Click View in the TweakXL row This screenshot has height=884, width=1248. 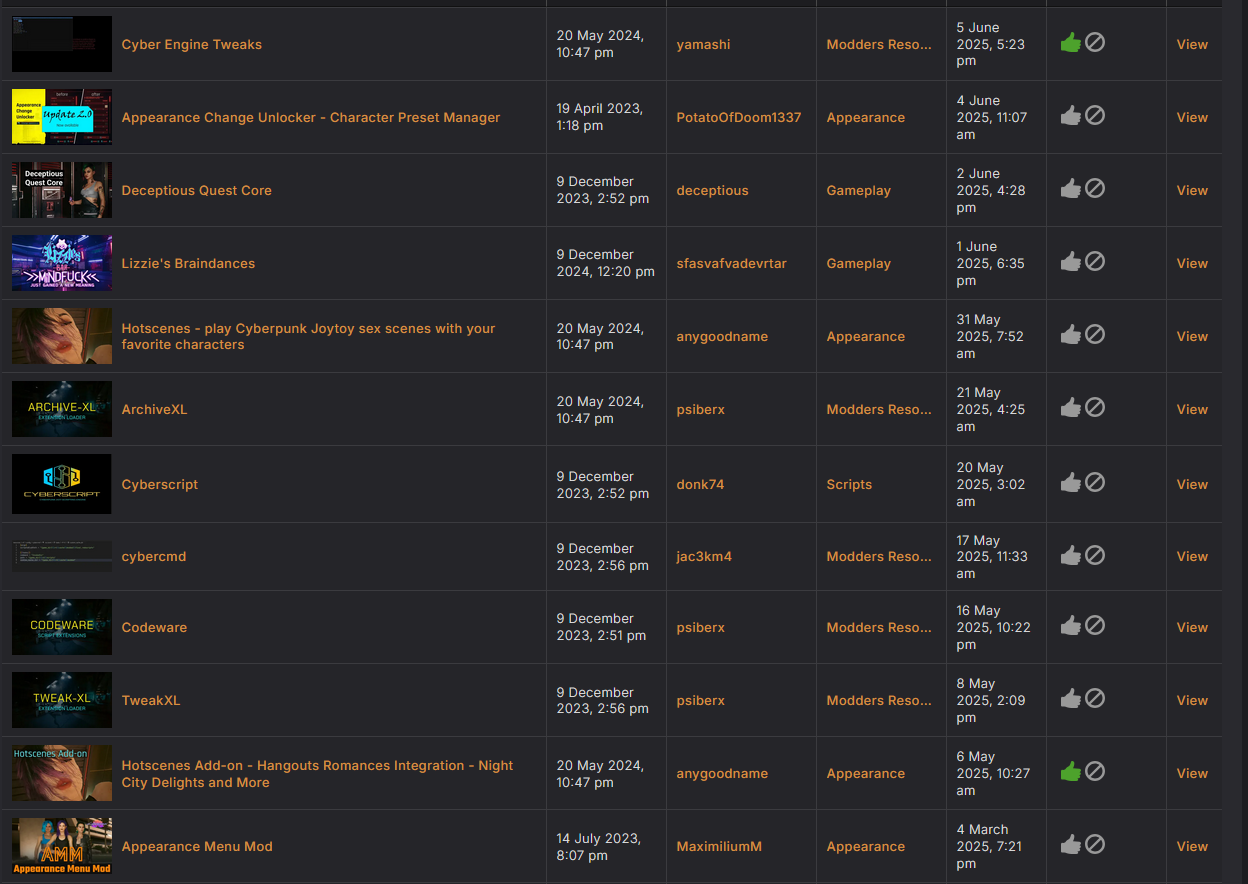[1192, 700]
